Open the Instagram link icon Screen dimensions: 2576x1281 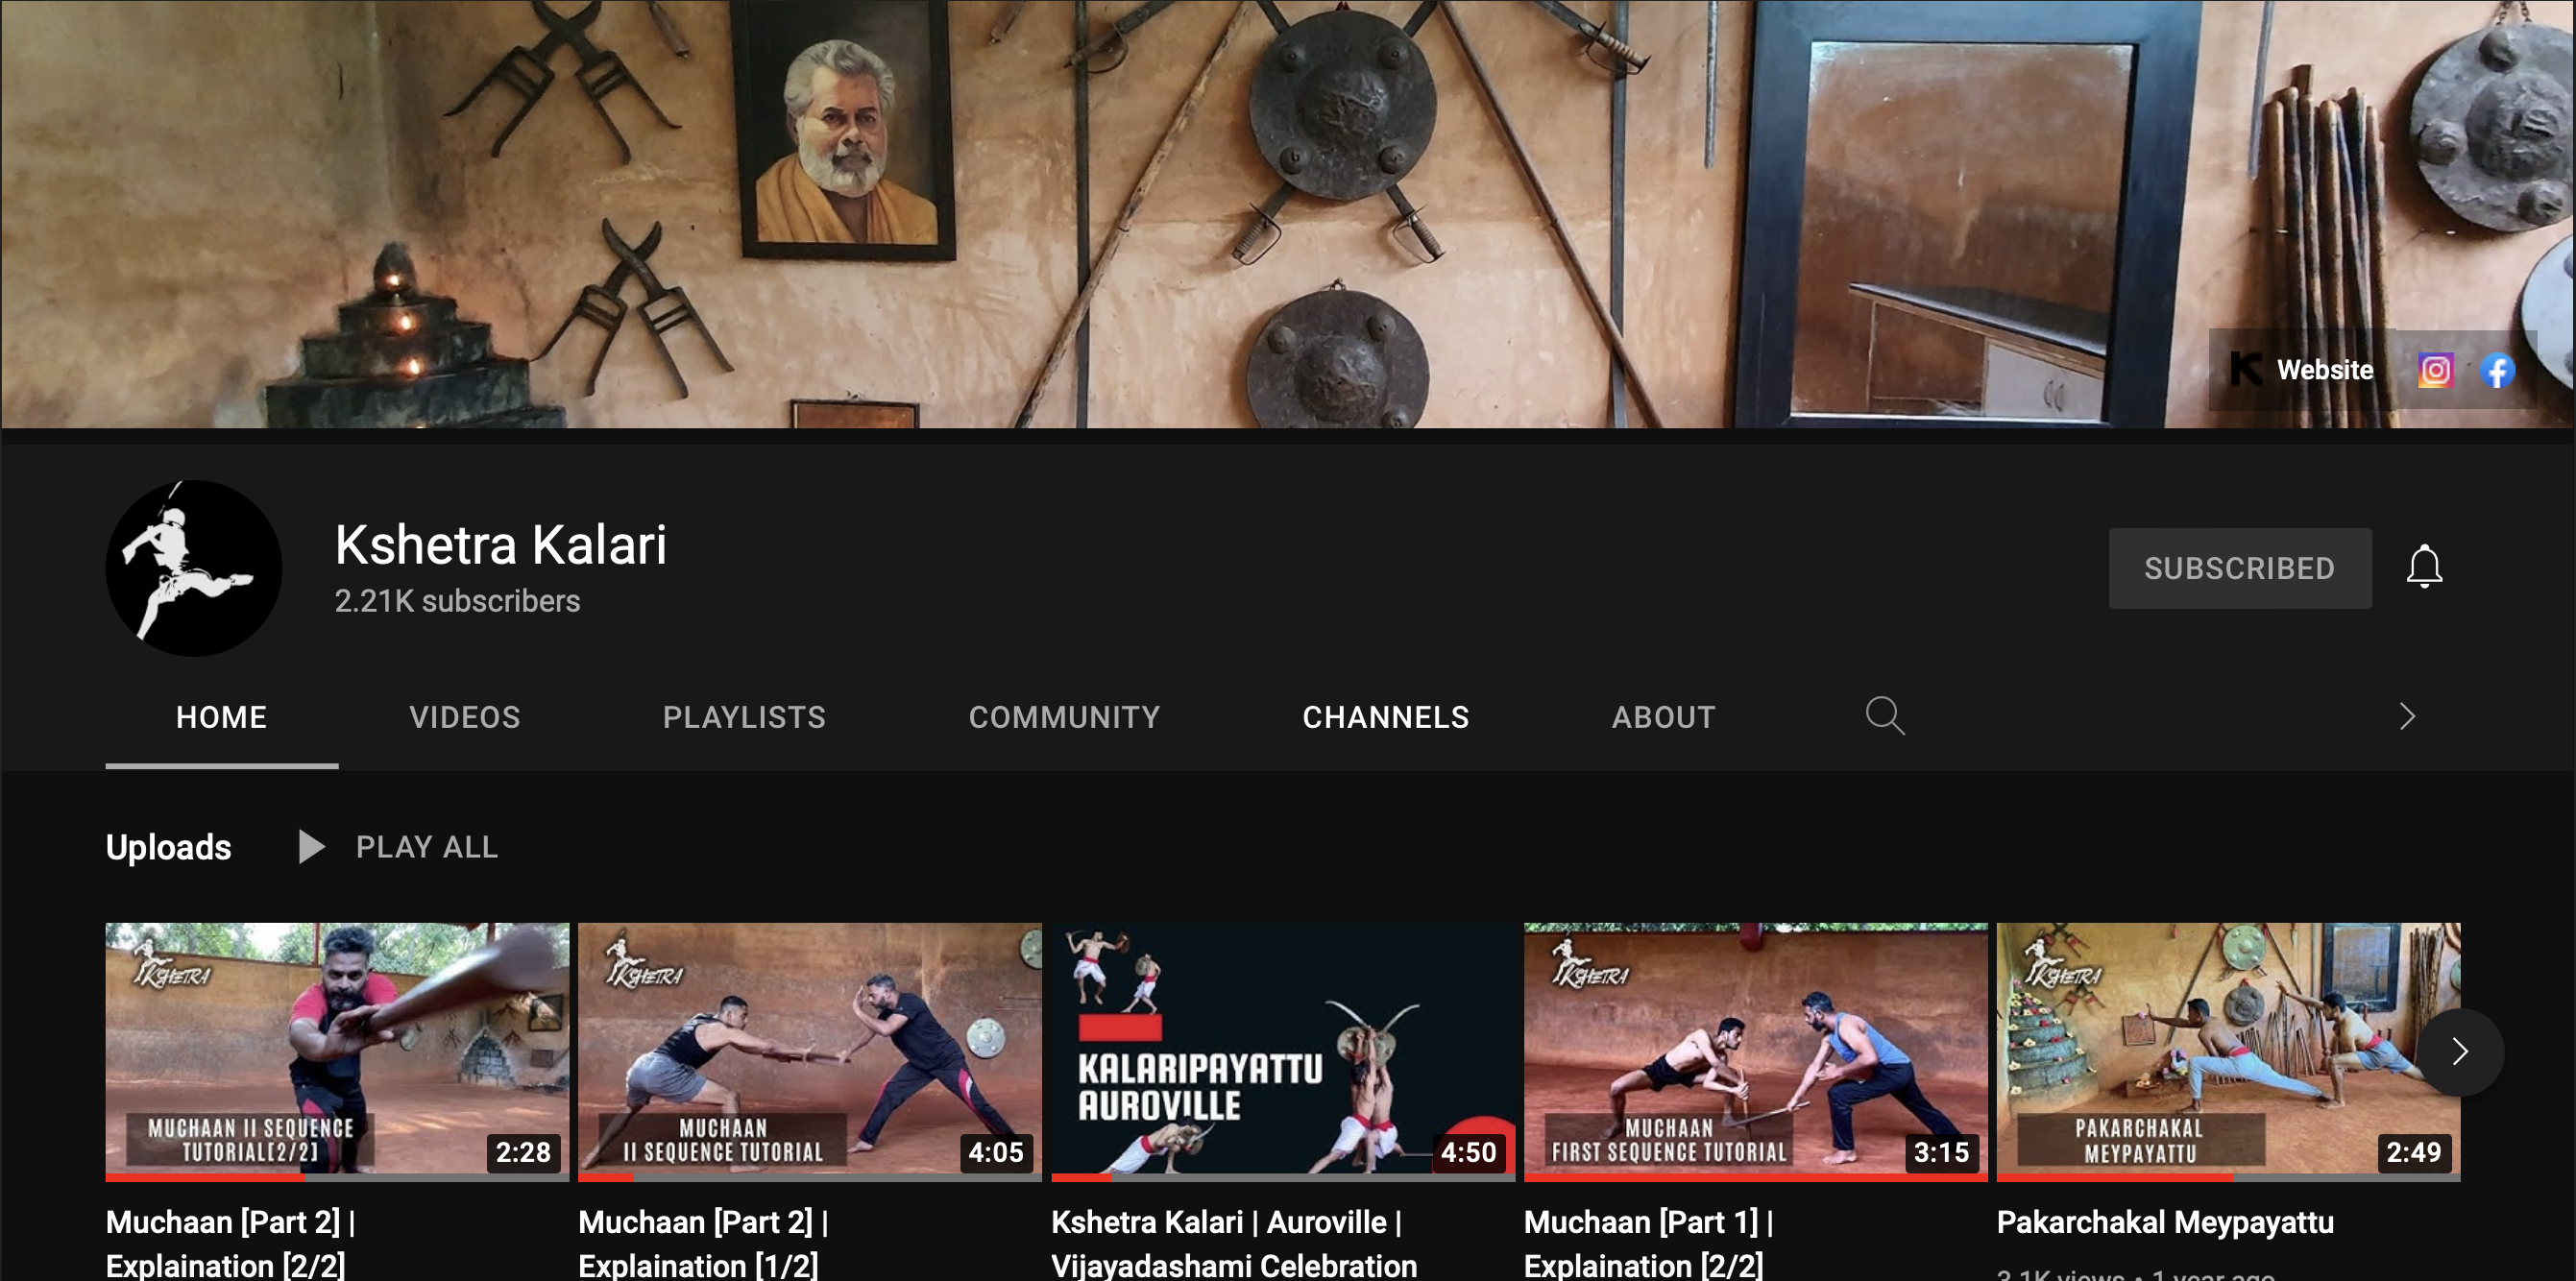click(x=2435, y=370)
